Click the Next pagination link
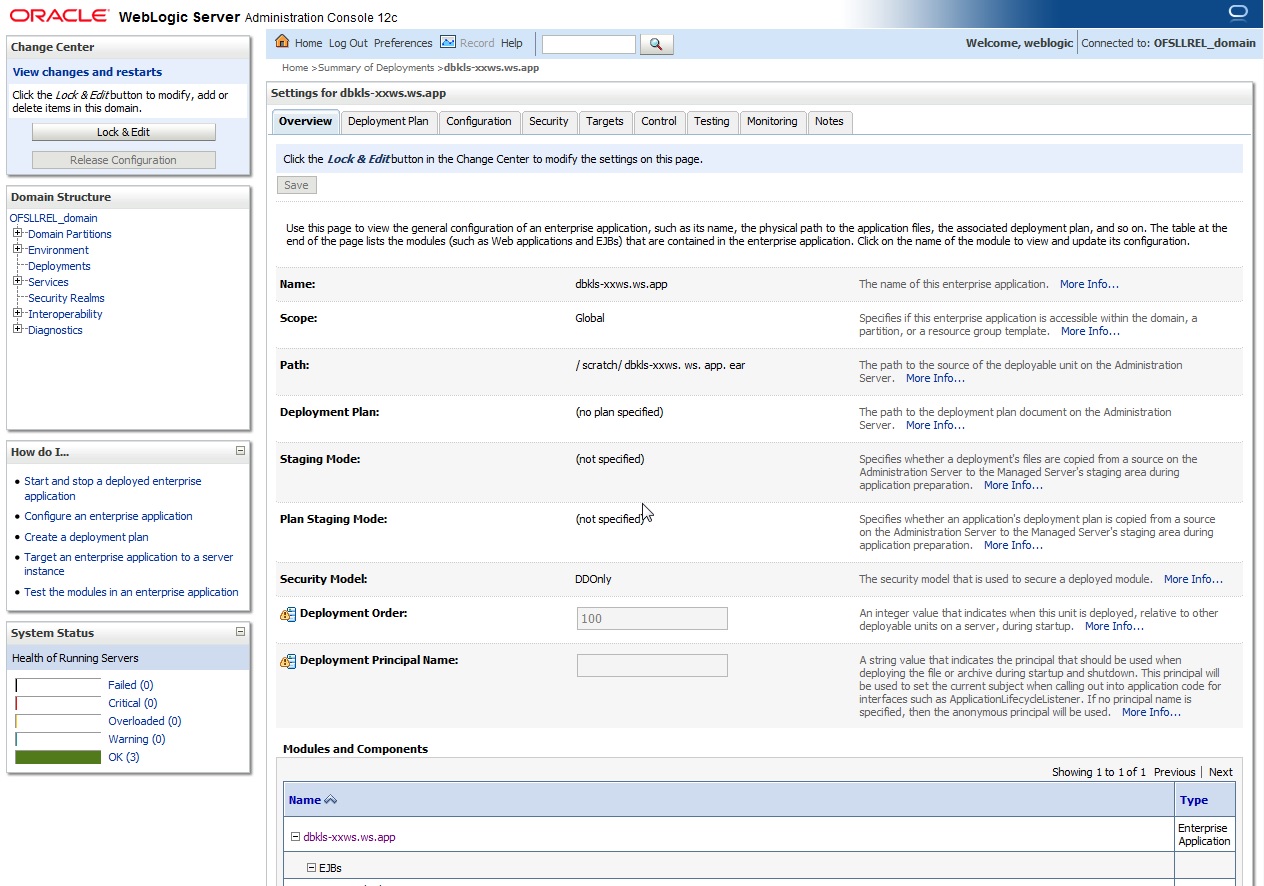 1221,772
